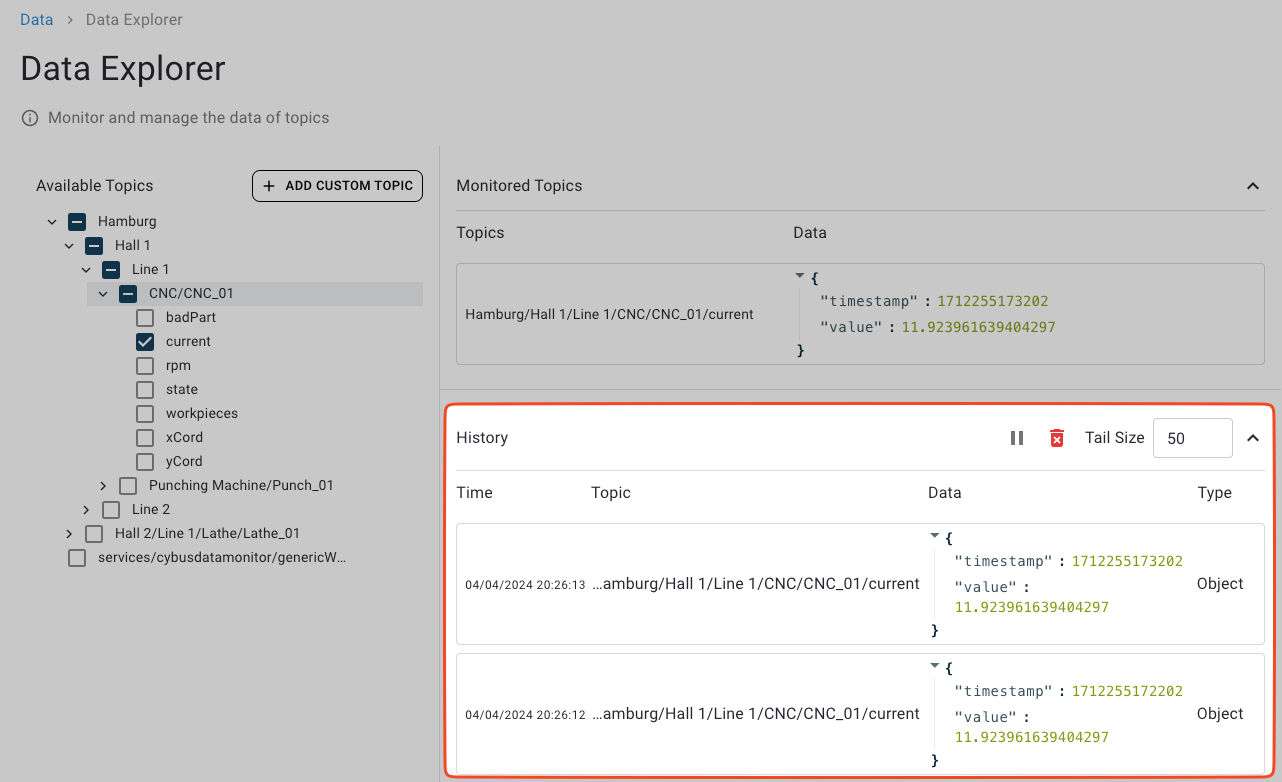Collapse the Hamburg topic tree node
The image size is (1282, 782).
point(52,221)
